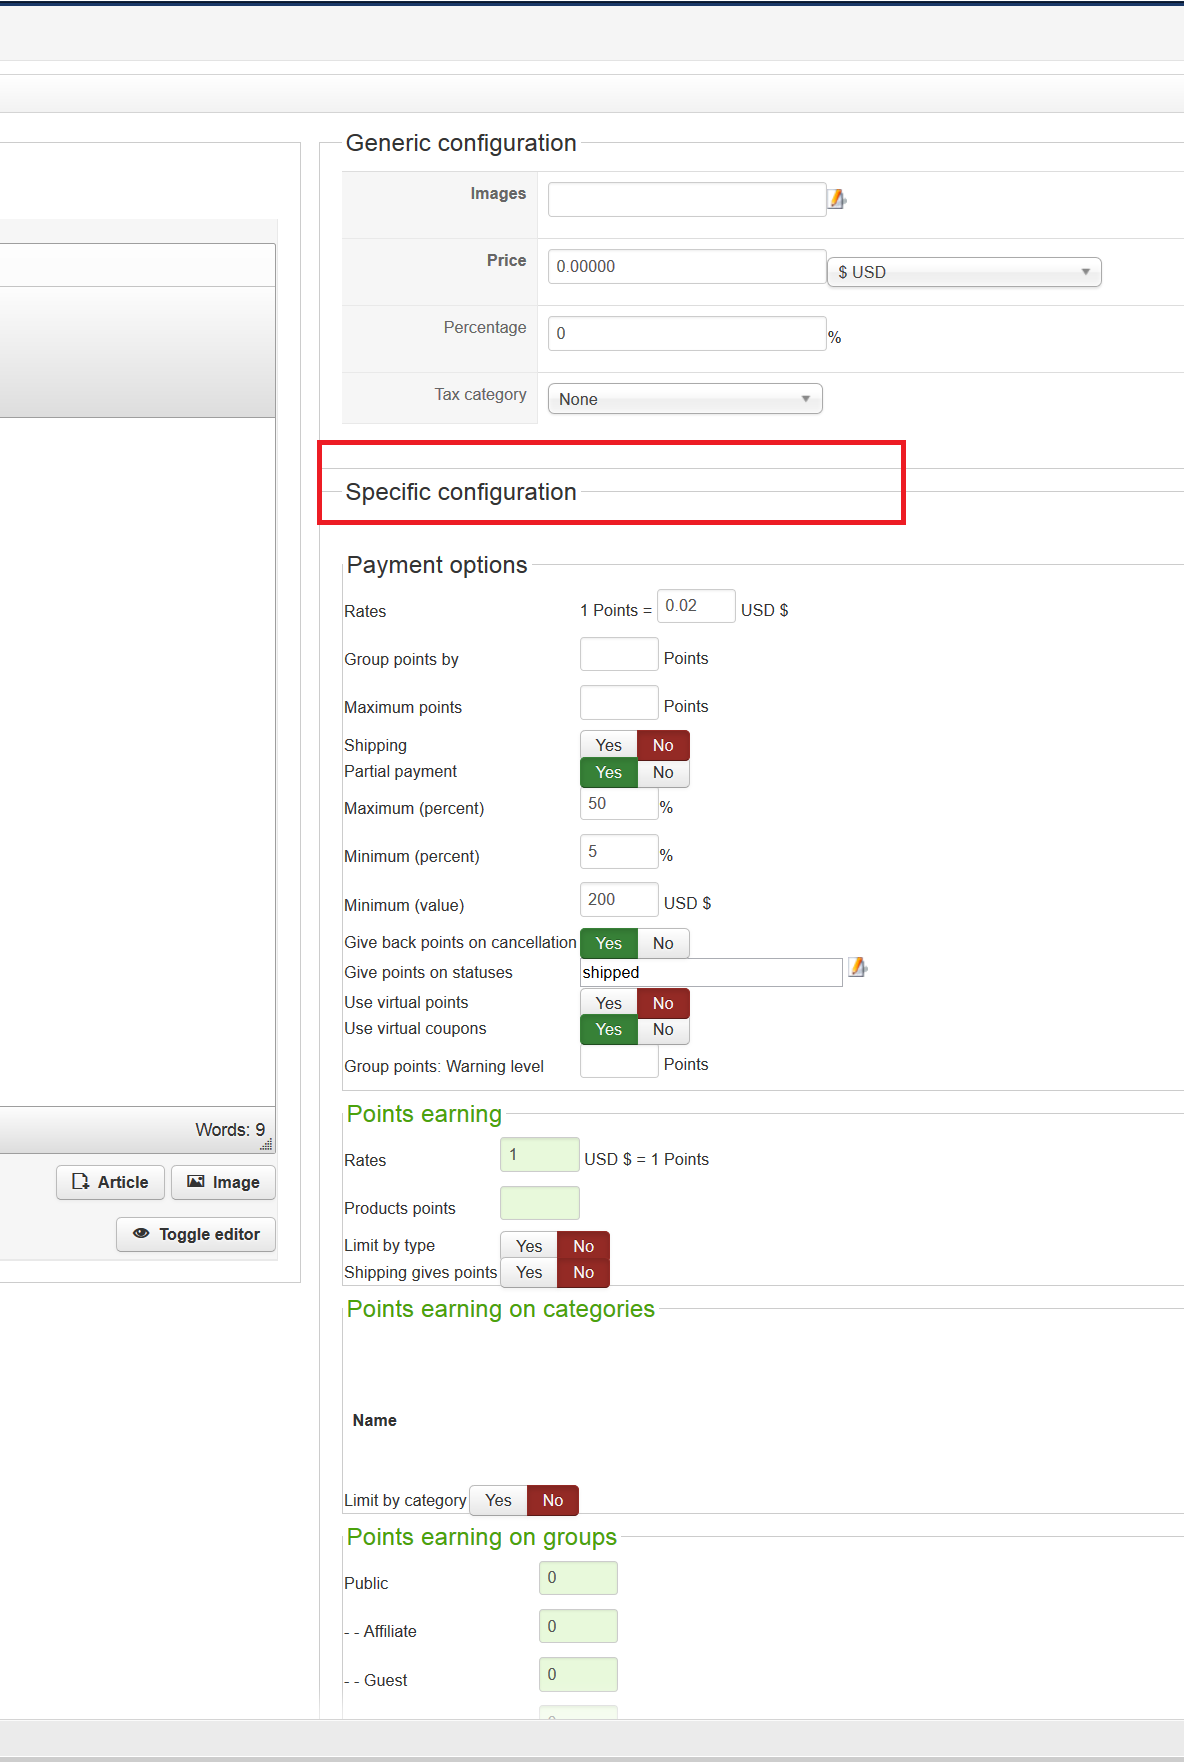This screenshot has height=1762, width=1185.
Task: Open the $ USD currency dropdown
Action: point(964,272)
